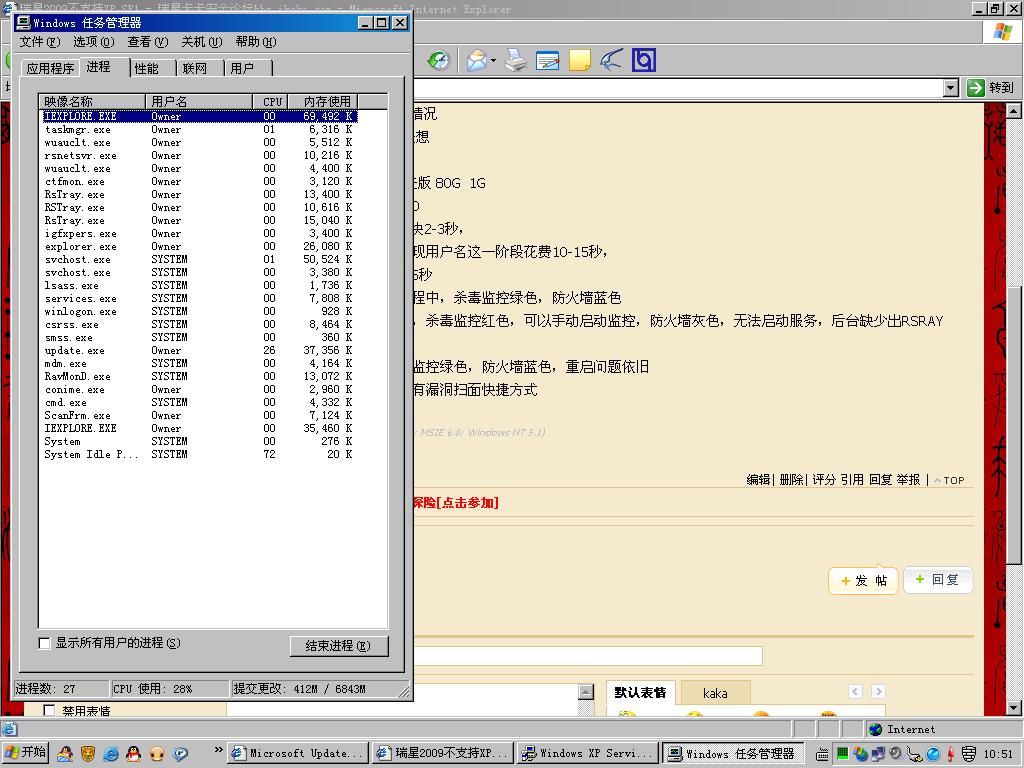Viewport: 1024px width, 768px height.
Task: Switch to the 应用程序 tab
Action: click(x=50, y=69)
